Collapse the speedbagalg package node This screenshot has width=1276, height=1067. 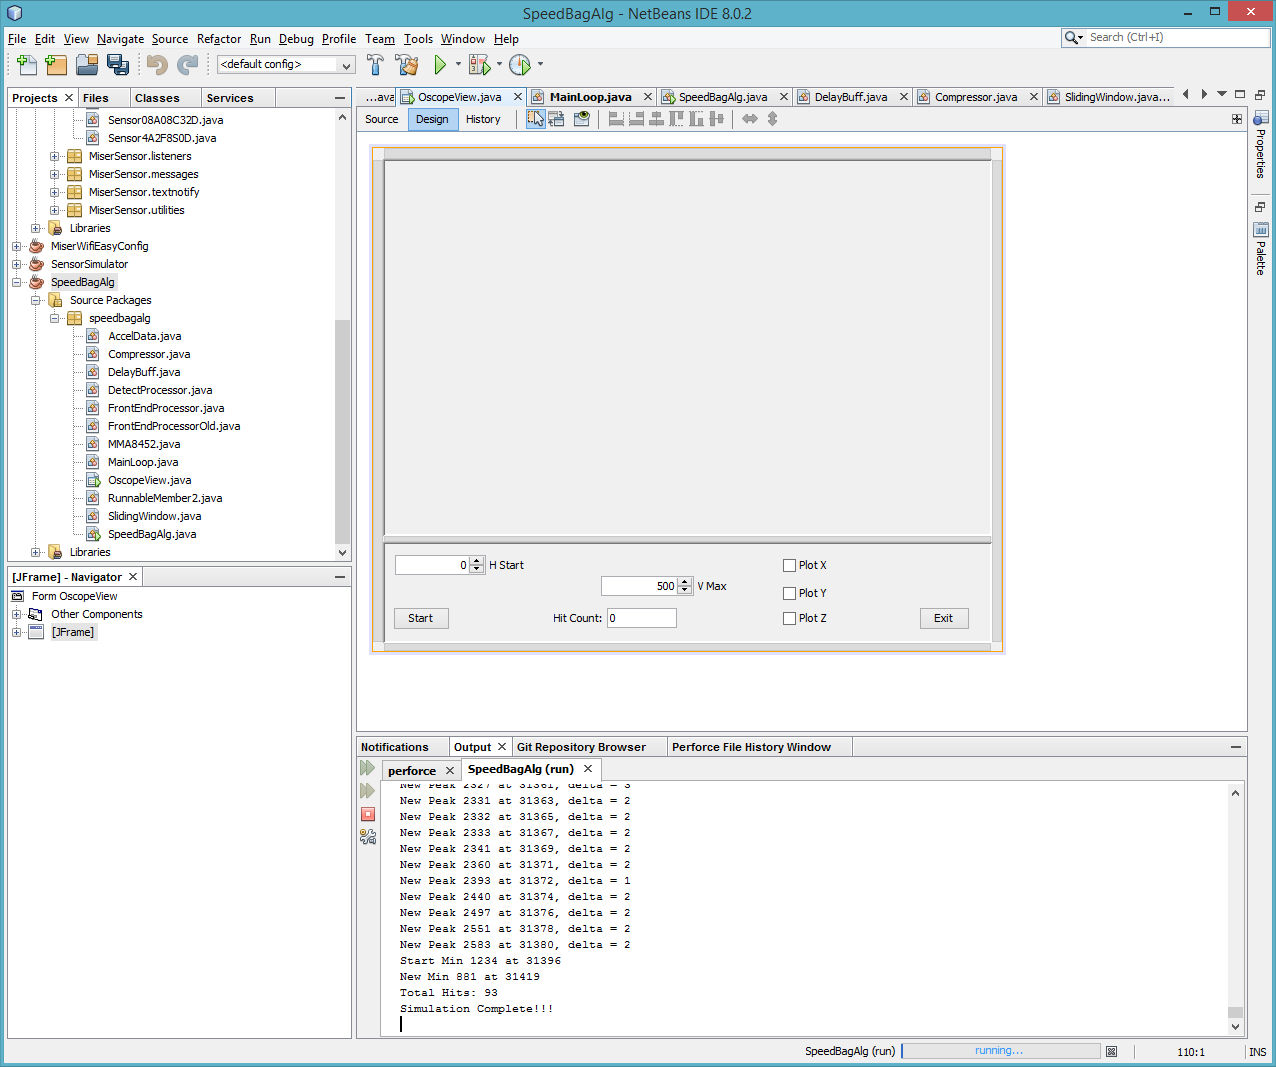55,318
